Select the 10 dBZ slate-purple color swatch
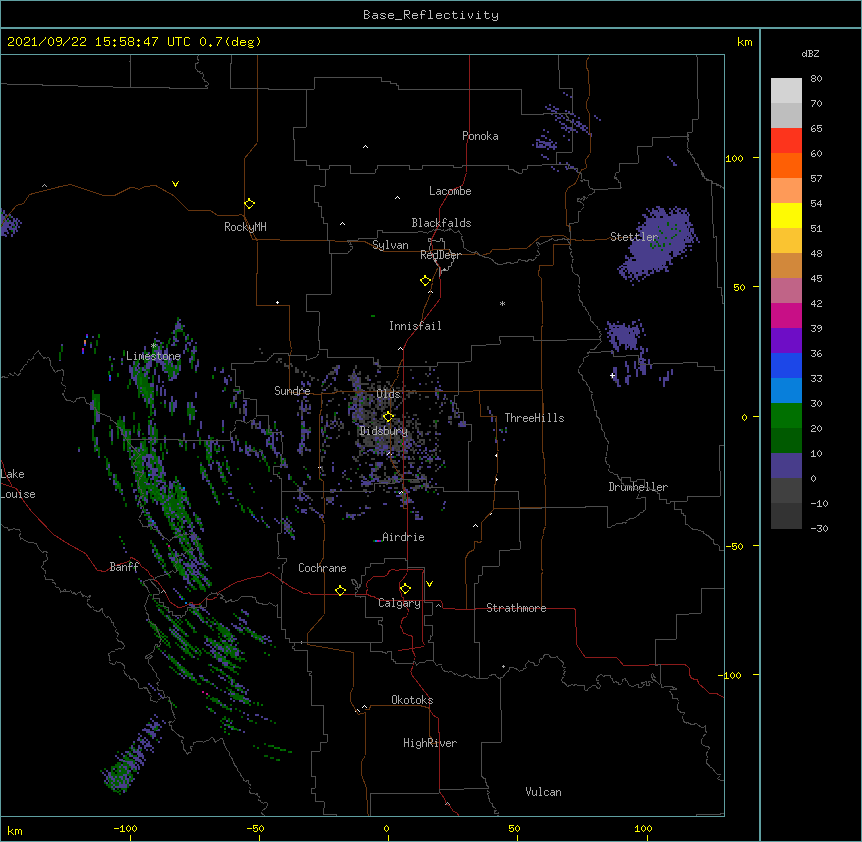 tap(786, 466)
